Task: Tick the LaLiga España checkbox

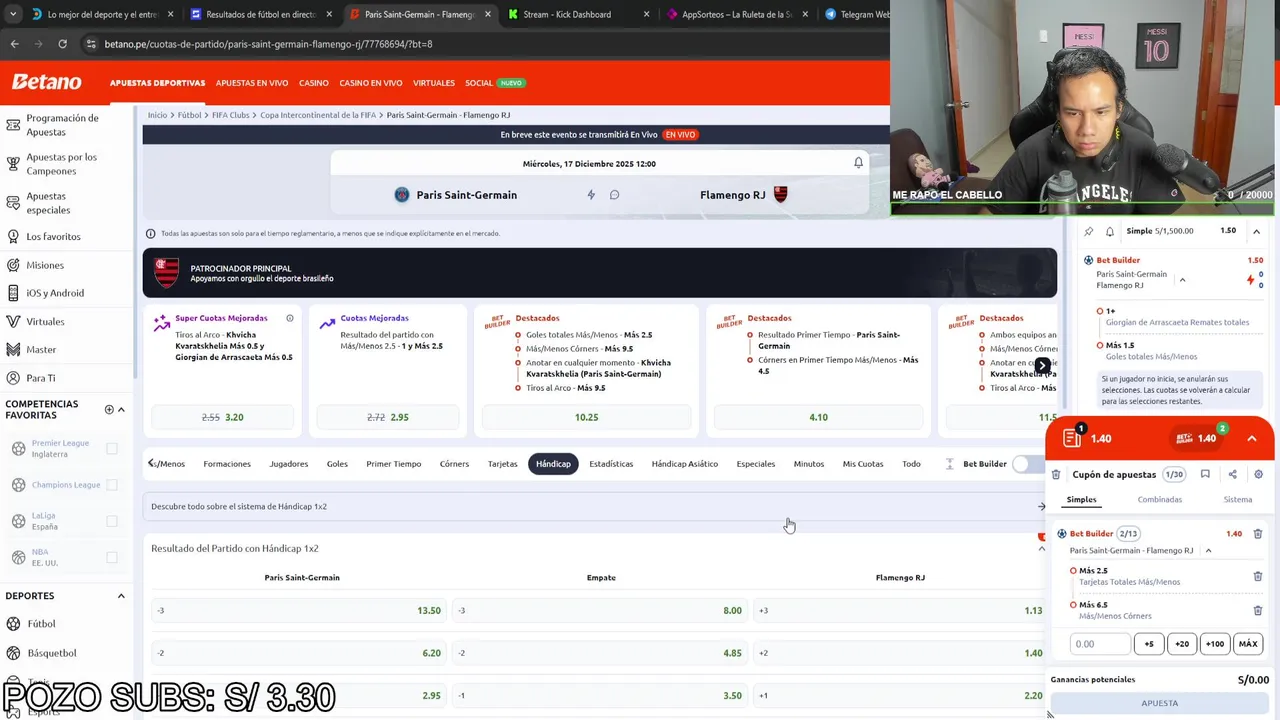Action: point(112,521)
